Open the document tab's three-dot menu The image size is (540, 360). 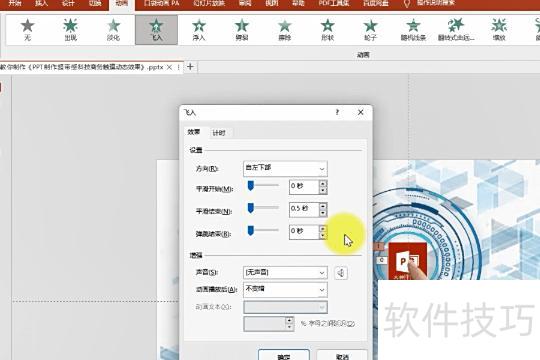click(x=179, y=67)
